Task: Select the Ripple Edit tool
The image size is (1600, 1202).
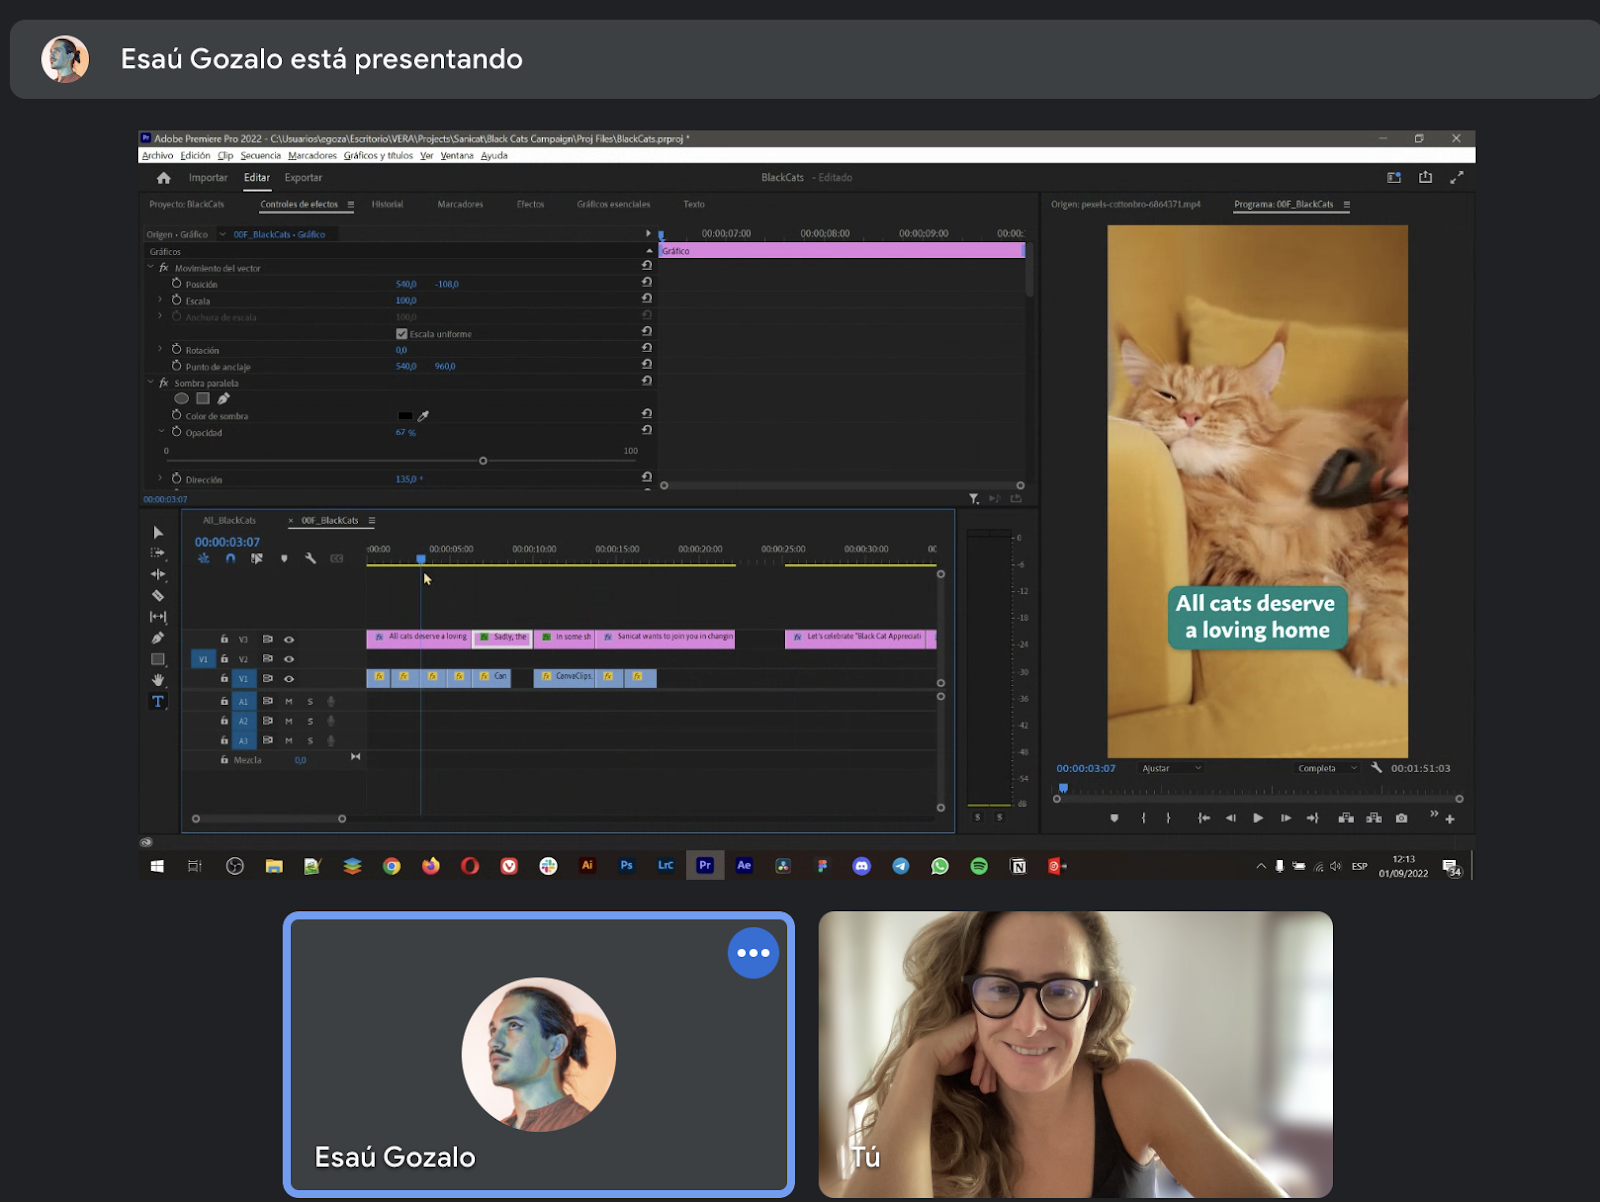Action: click(158, 574)
